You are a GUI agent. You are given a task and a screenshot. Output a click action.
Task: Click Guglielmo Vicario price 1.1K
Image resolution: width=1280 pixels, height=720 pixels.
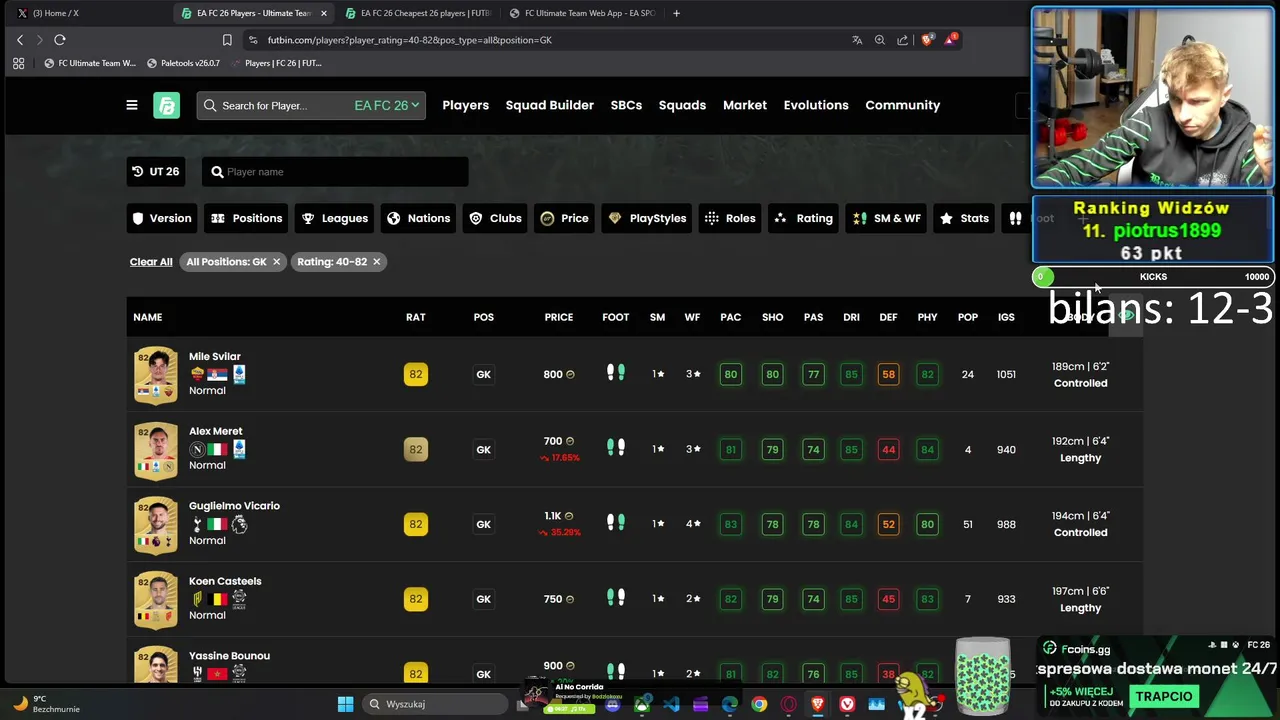pos(558,516)
